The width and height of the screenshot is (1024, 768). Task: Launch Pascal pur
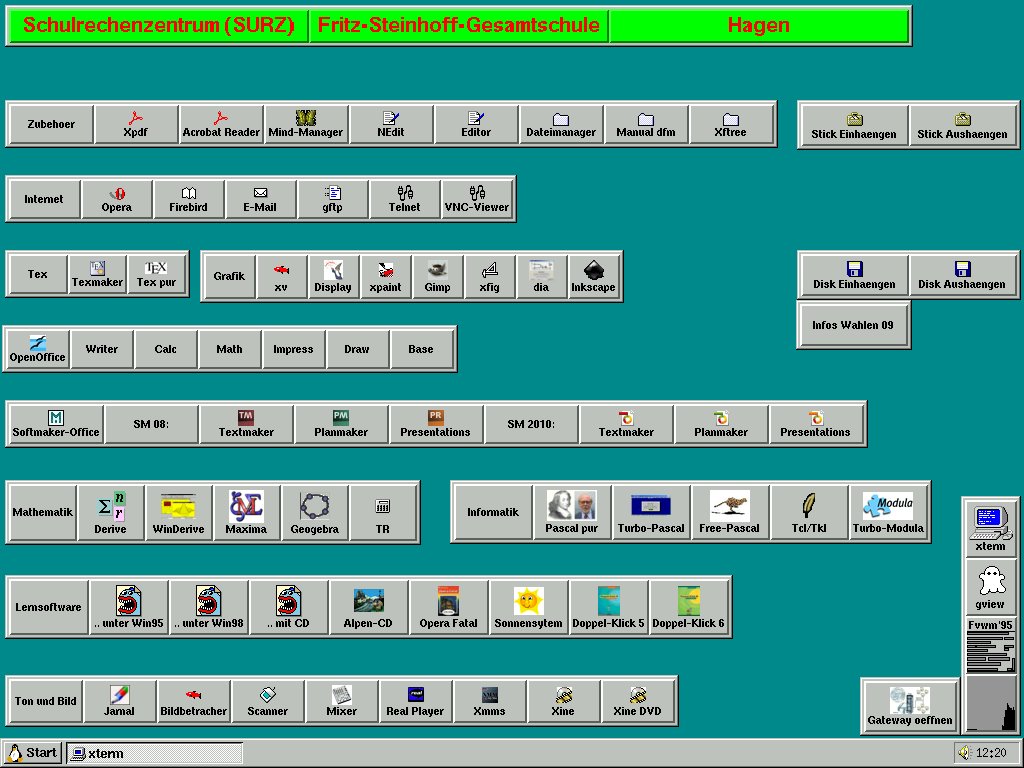click(x=571, y=512)
